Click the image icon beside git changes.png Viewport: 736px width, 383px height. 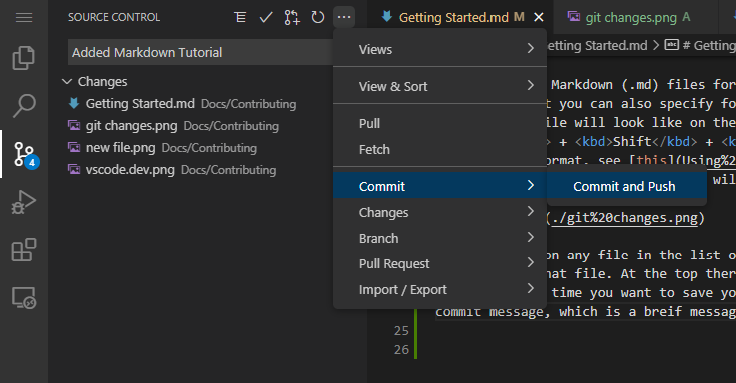[x=74, y=125]
